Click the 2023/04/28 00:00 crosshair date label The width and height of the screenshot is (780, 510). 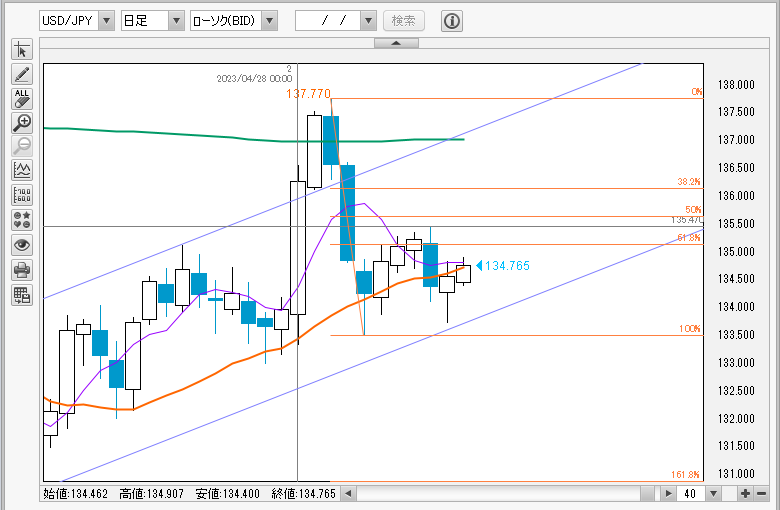point(254,78)
